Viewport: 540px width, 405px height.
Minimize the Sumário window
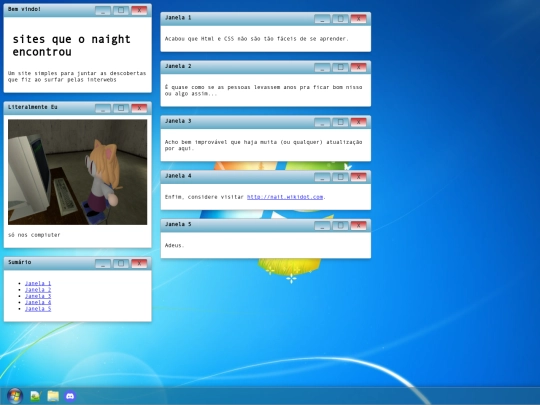pos(103,263)
